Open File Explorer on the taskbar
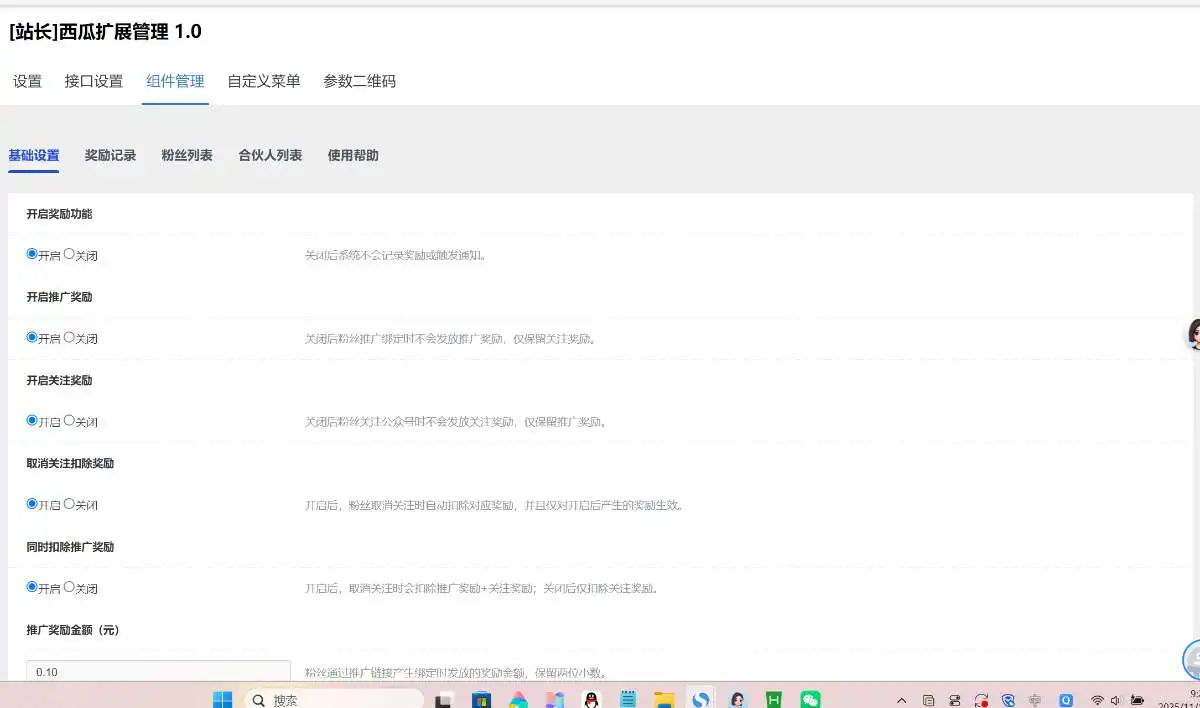The image size is (1200, 708). pyautogui.click(x=664, y=699)
